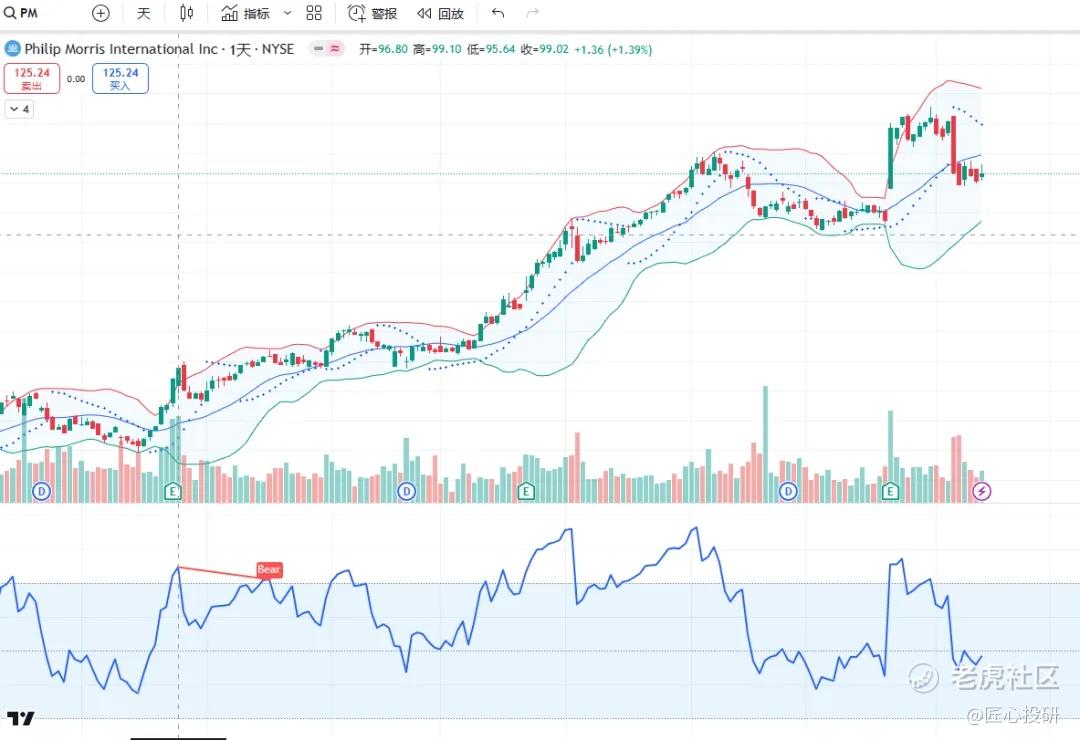Click the add symbol plus icon
This screenshot has width=1080, height=740.
(x=100, y=13)
